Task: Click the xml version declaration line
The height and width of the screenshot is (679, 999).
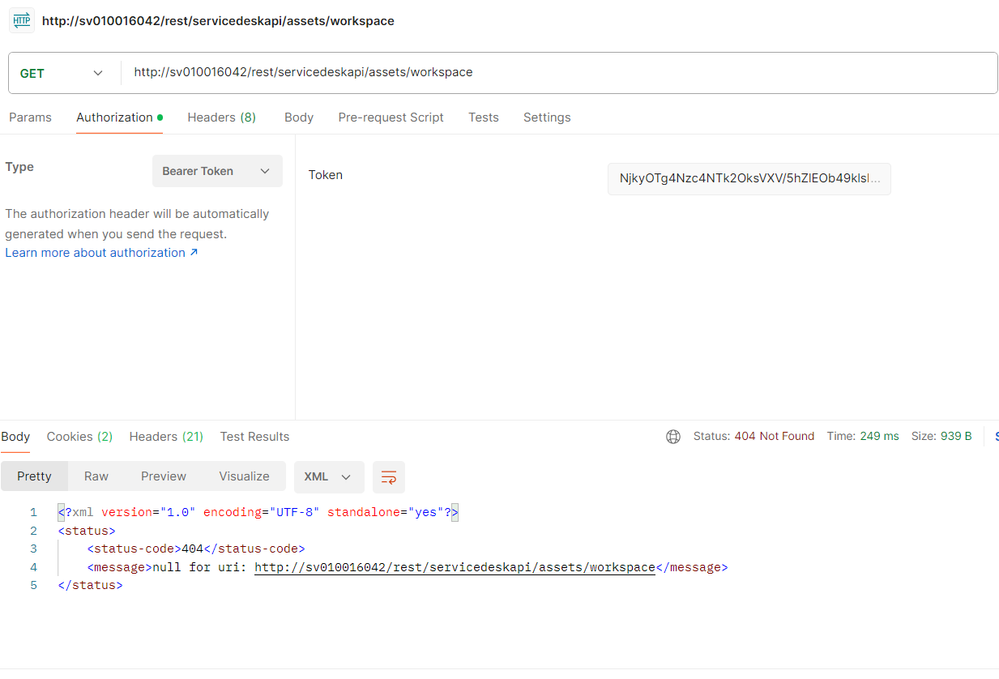Action: pos(258,512)
